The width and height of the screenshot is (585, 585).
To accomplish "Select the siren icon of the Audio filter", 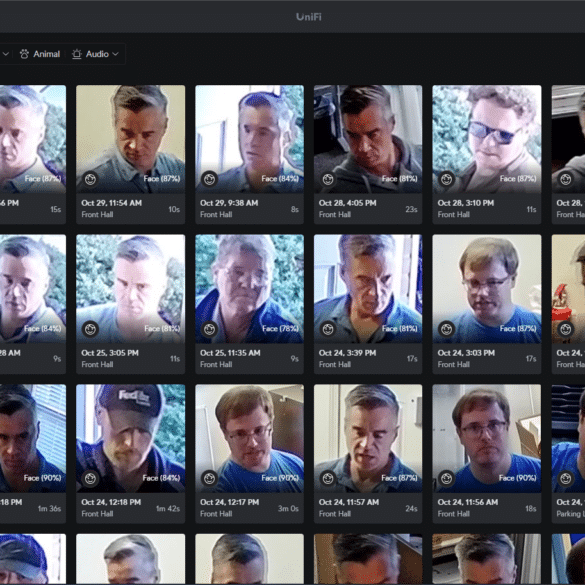I will 76,54.
